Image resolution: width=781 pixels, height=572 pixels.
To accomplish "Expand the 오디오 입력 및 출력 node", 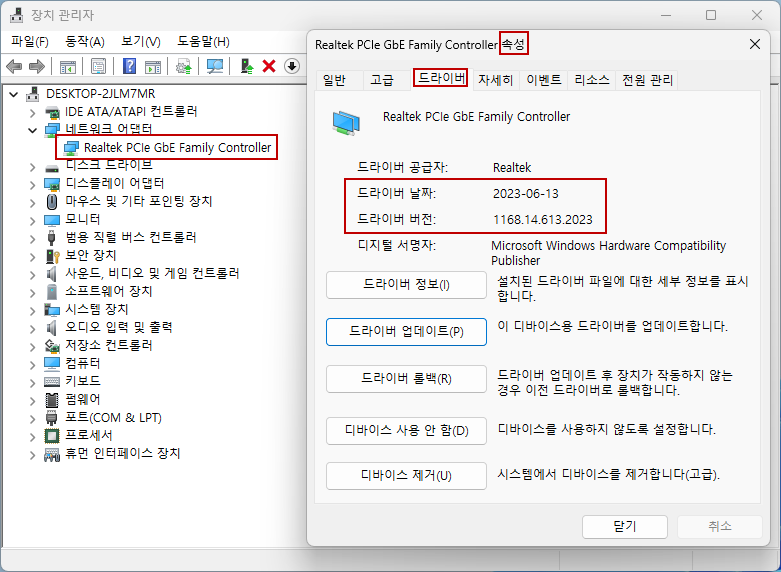I will (x=33, y=328).
